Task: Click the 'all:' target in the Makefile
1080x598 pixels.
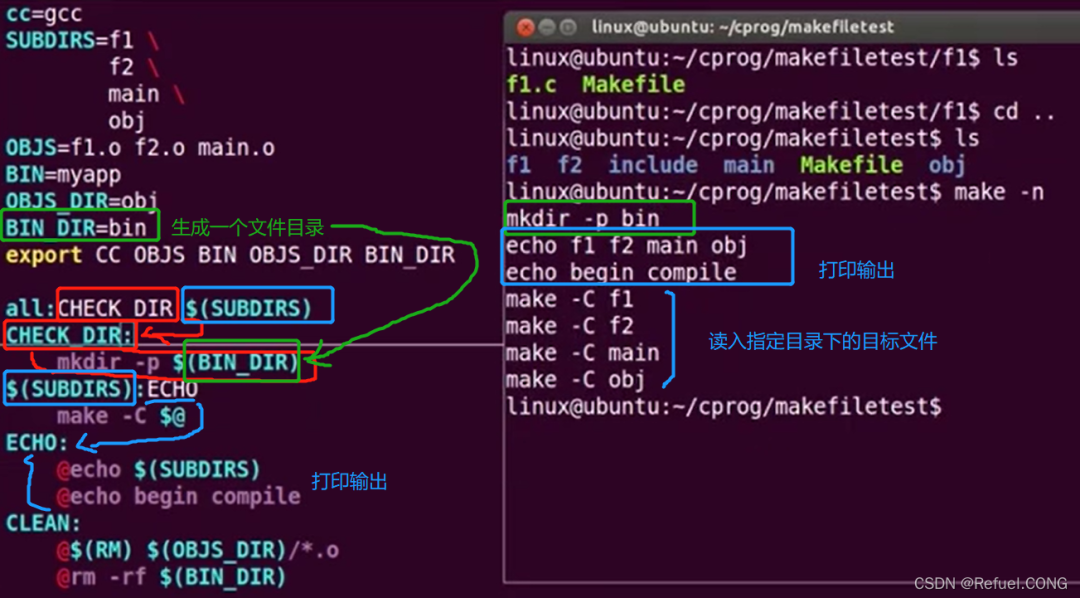Action: [x=31, y=309]
